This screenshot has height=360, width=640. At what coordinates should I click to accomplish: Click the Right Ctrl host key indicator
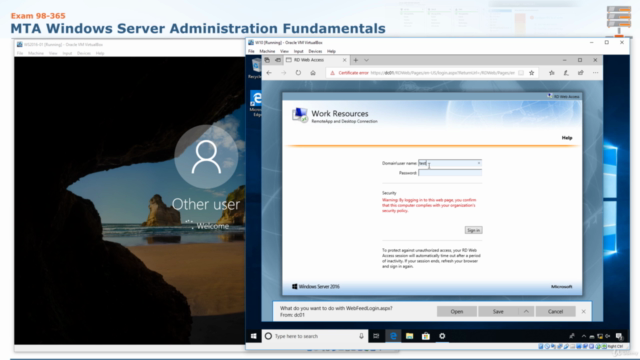coord(615,347)
